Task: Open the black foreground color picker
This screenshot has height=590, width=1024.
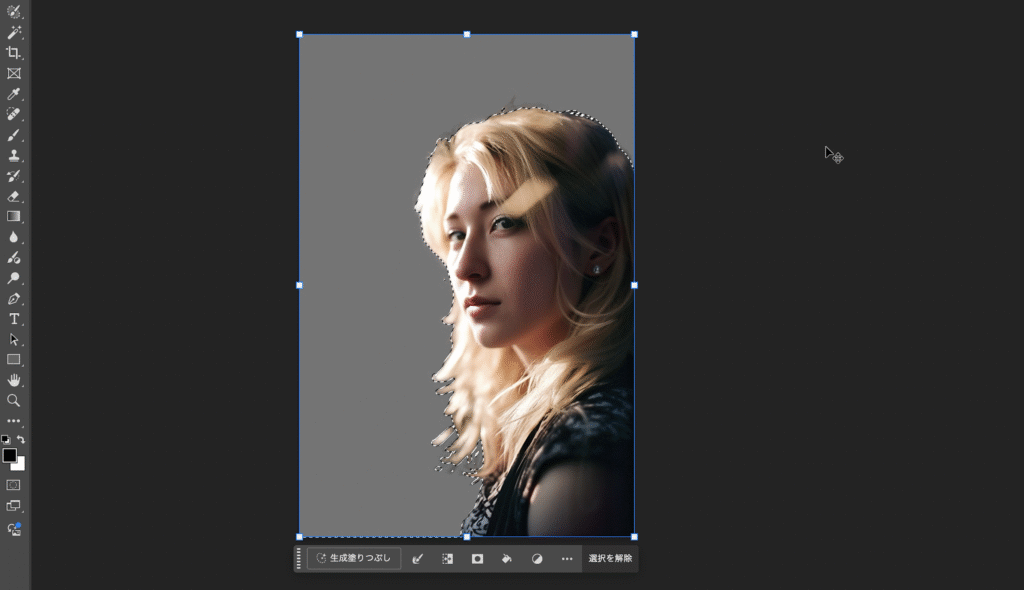Action: [9, 455]
